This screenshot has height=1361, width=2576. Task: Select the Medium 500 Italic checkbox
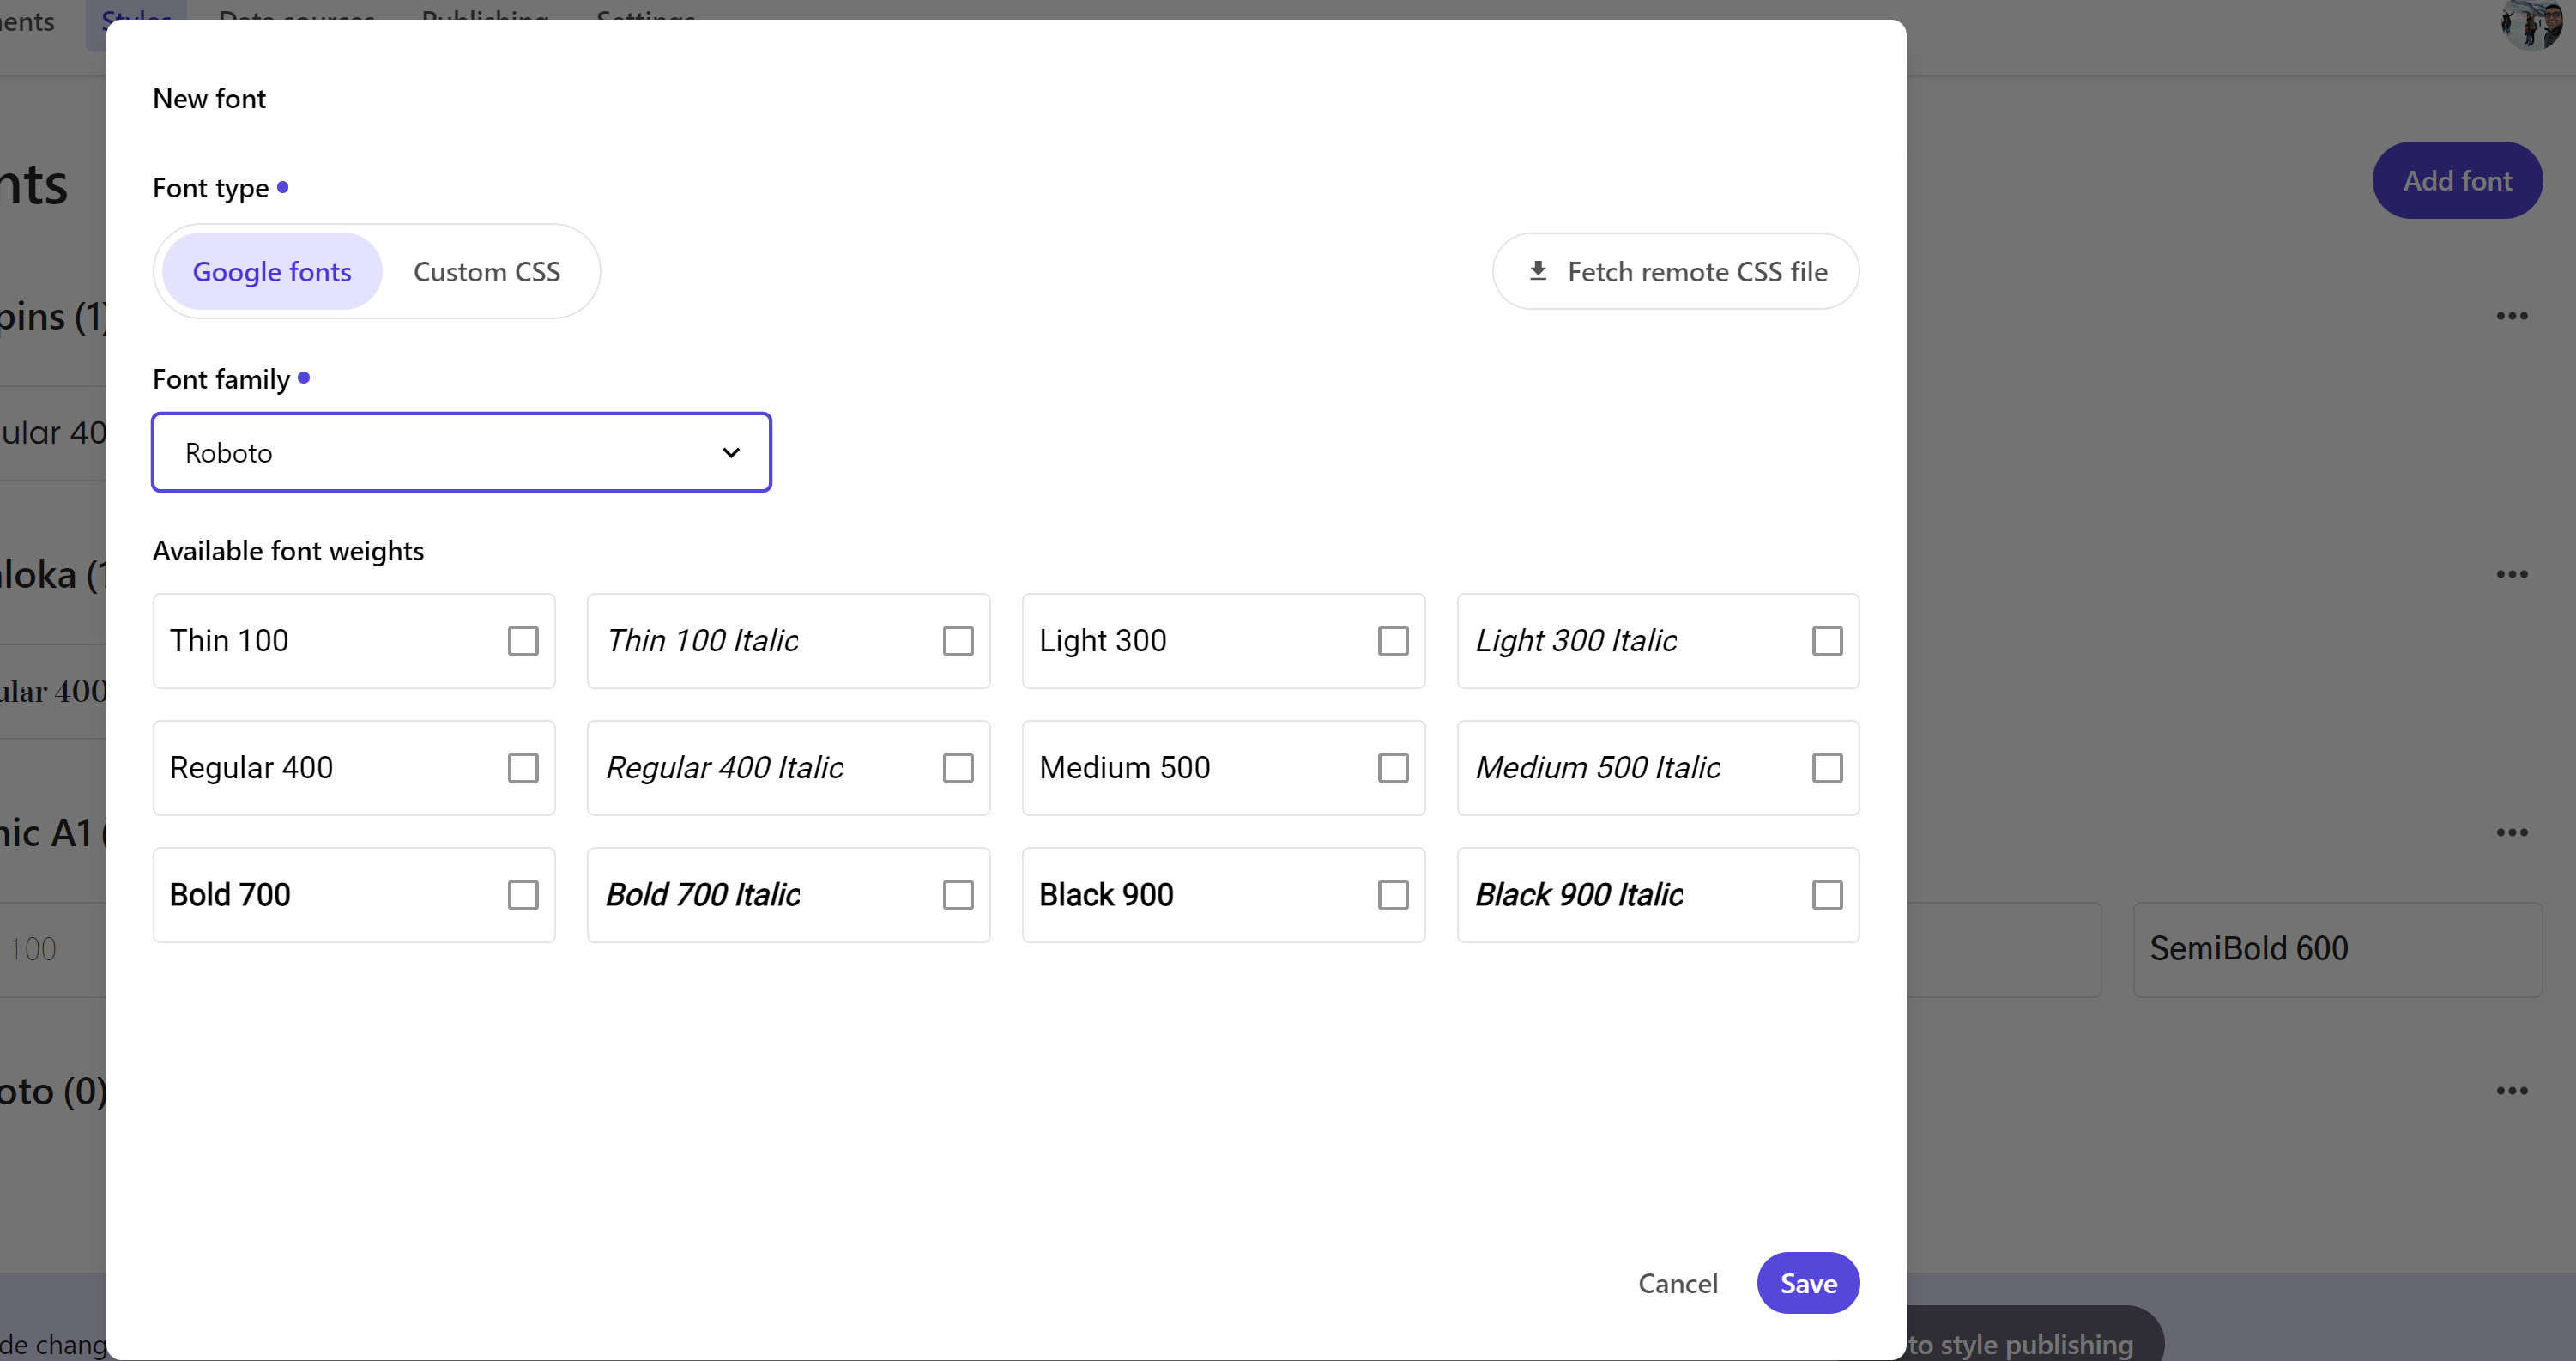pyautogui.click(x=1827, y=768)
